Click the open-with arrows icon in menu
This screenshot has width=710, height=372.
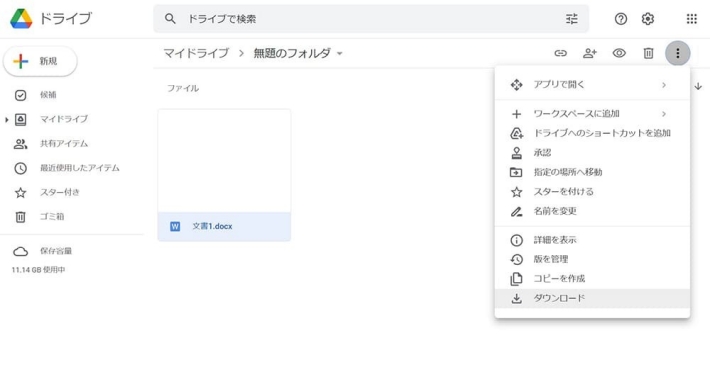click(517, 85)
